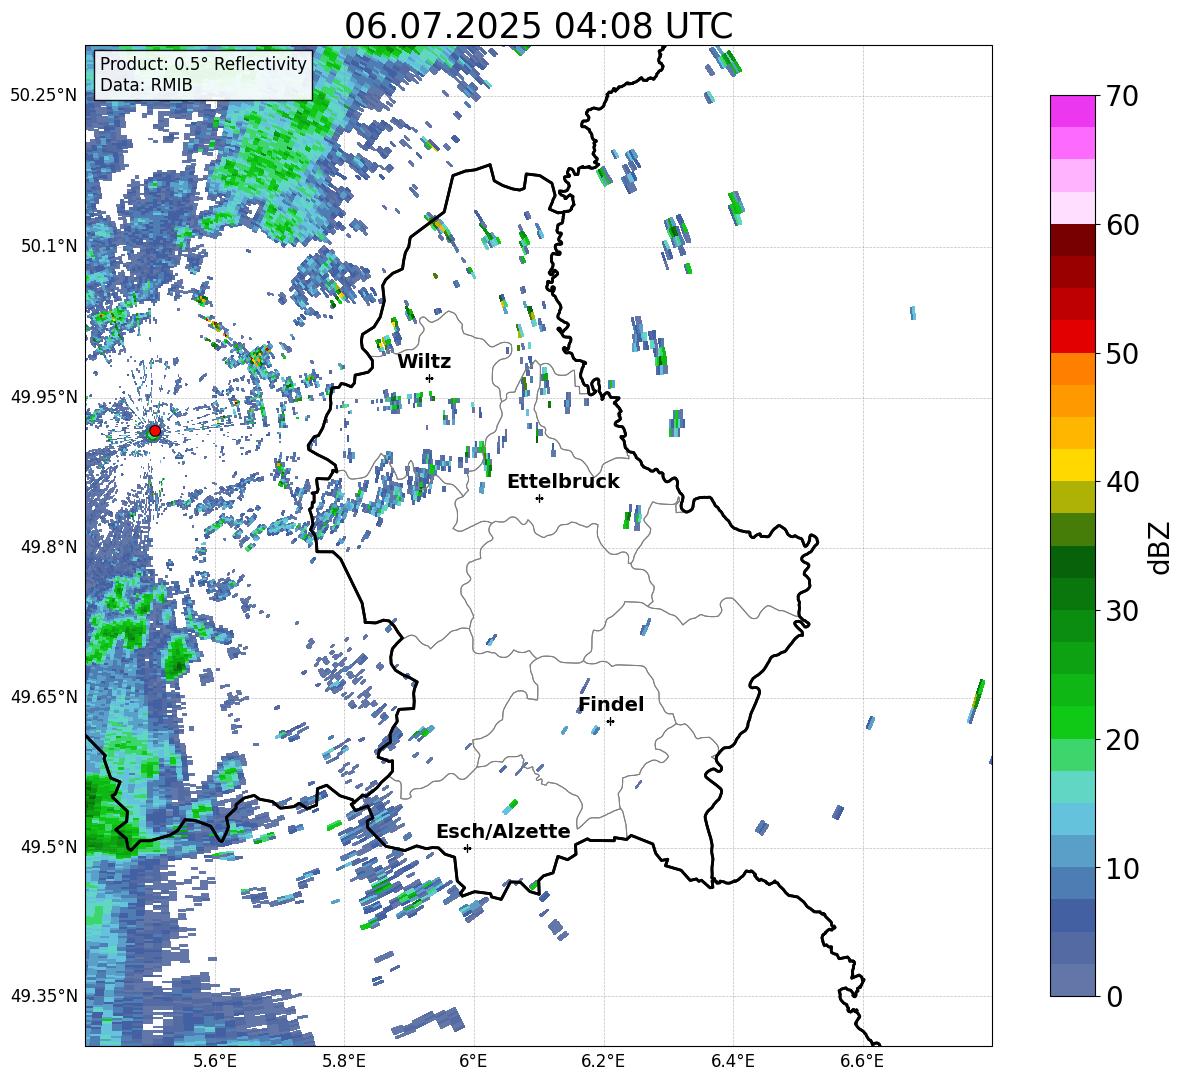Click the 5.6°E longitude label

215,1061
